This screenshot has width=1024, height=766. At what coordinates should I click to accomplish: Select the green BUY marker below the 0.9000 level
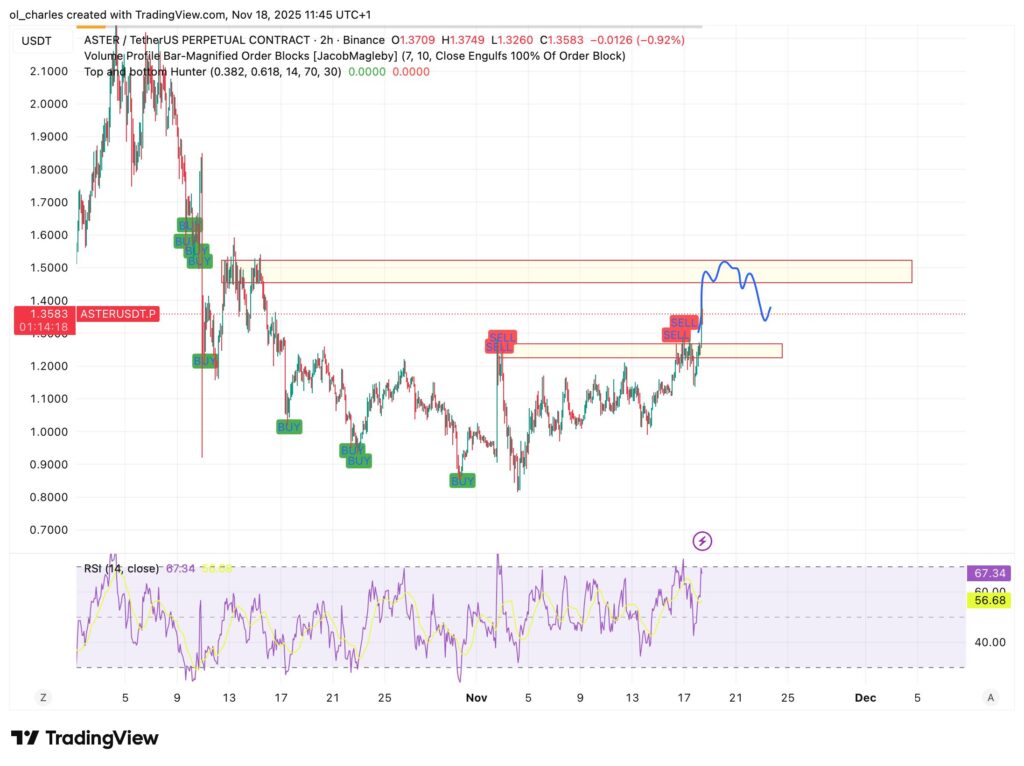click(x=460, y=480)
